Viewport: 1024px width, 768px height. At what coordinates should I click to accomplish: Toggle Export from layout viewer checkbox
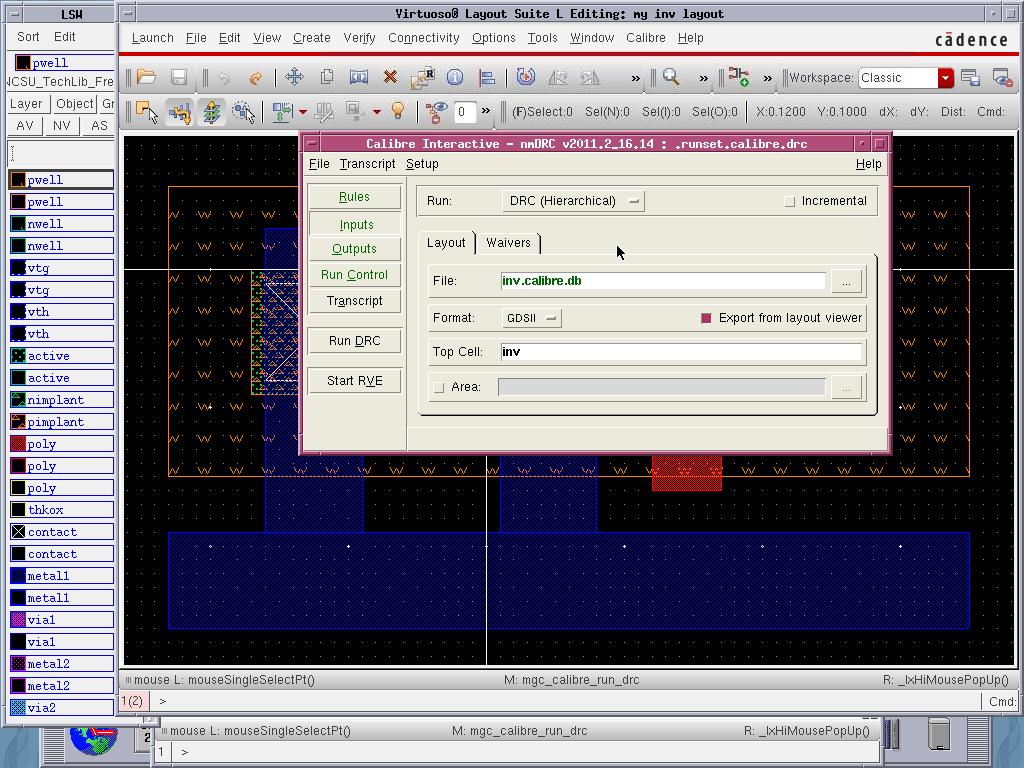pos(706,318)
